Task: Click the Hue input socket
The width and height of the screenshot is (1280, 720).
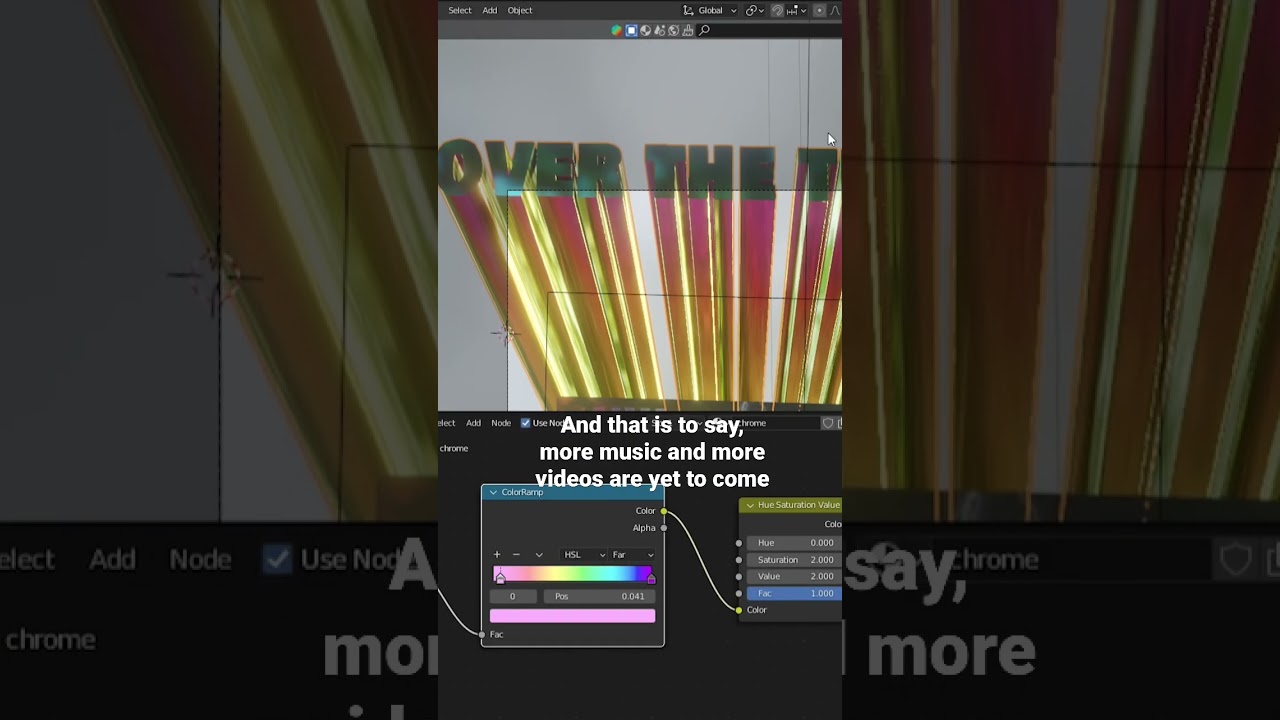Action: pyautogui.click(x=739, y=543)
